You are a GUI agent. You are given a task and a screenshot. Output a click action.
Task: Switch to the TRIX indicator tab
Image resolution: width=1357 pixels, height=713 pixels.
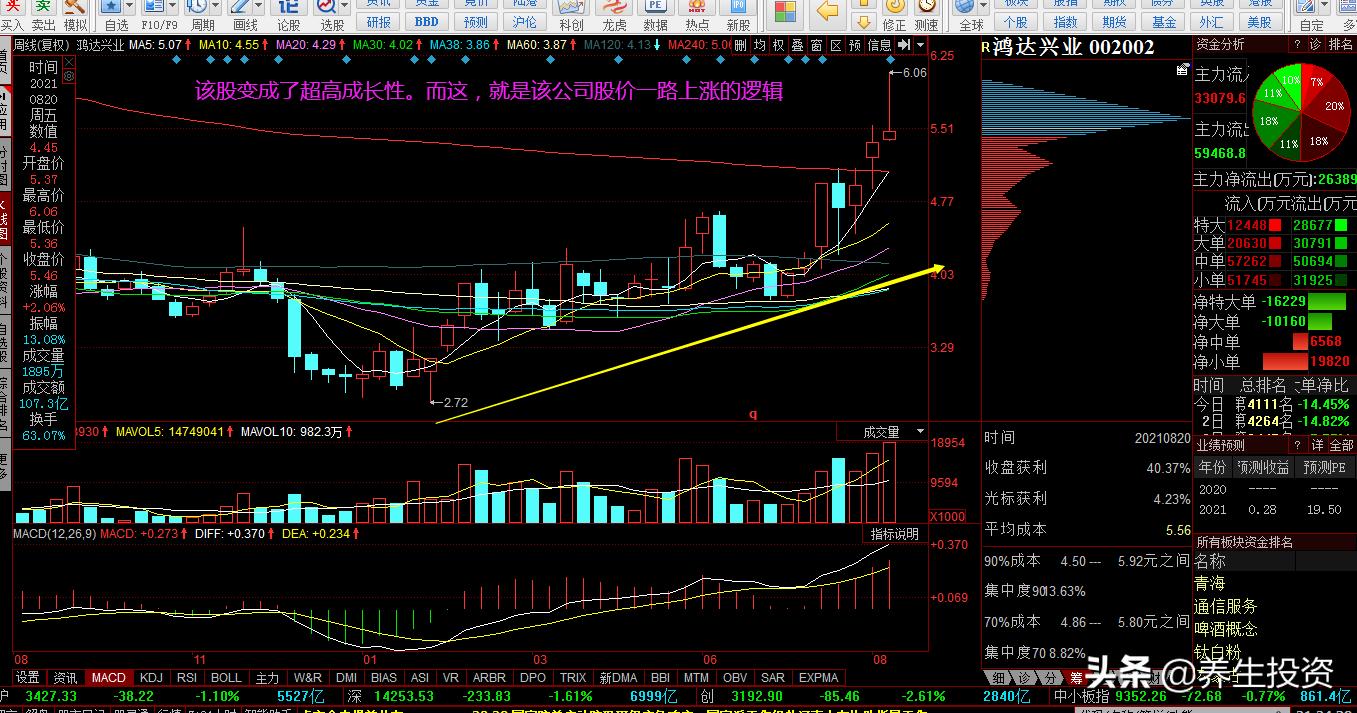[573, 677]
